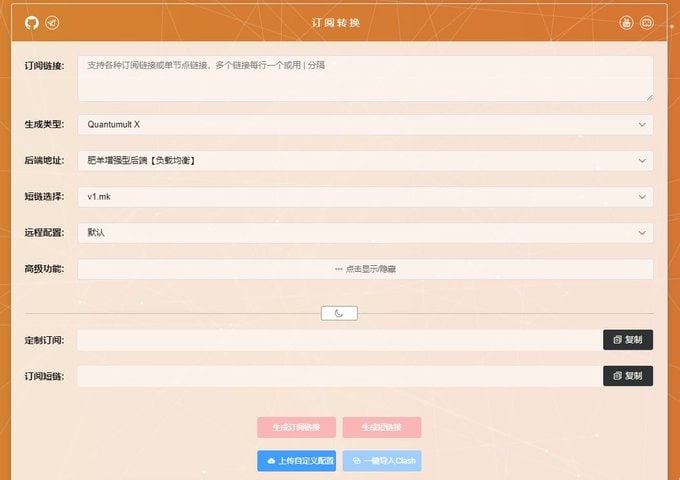Click the 生成类型 label
Screen dimensions: 680x480
(44, 124)
